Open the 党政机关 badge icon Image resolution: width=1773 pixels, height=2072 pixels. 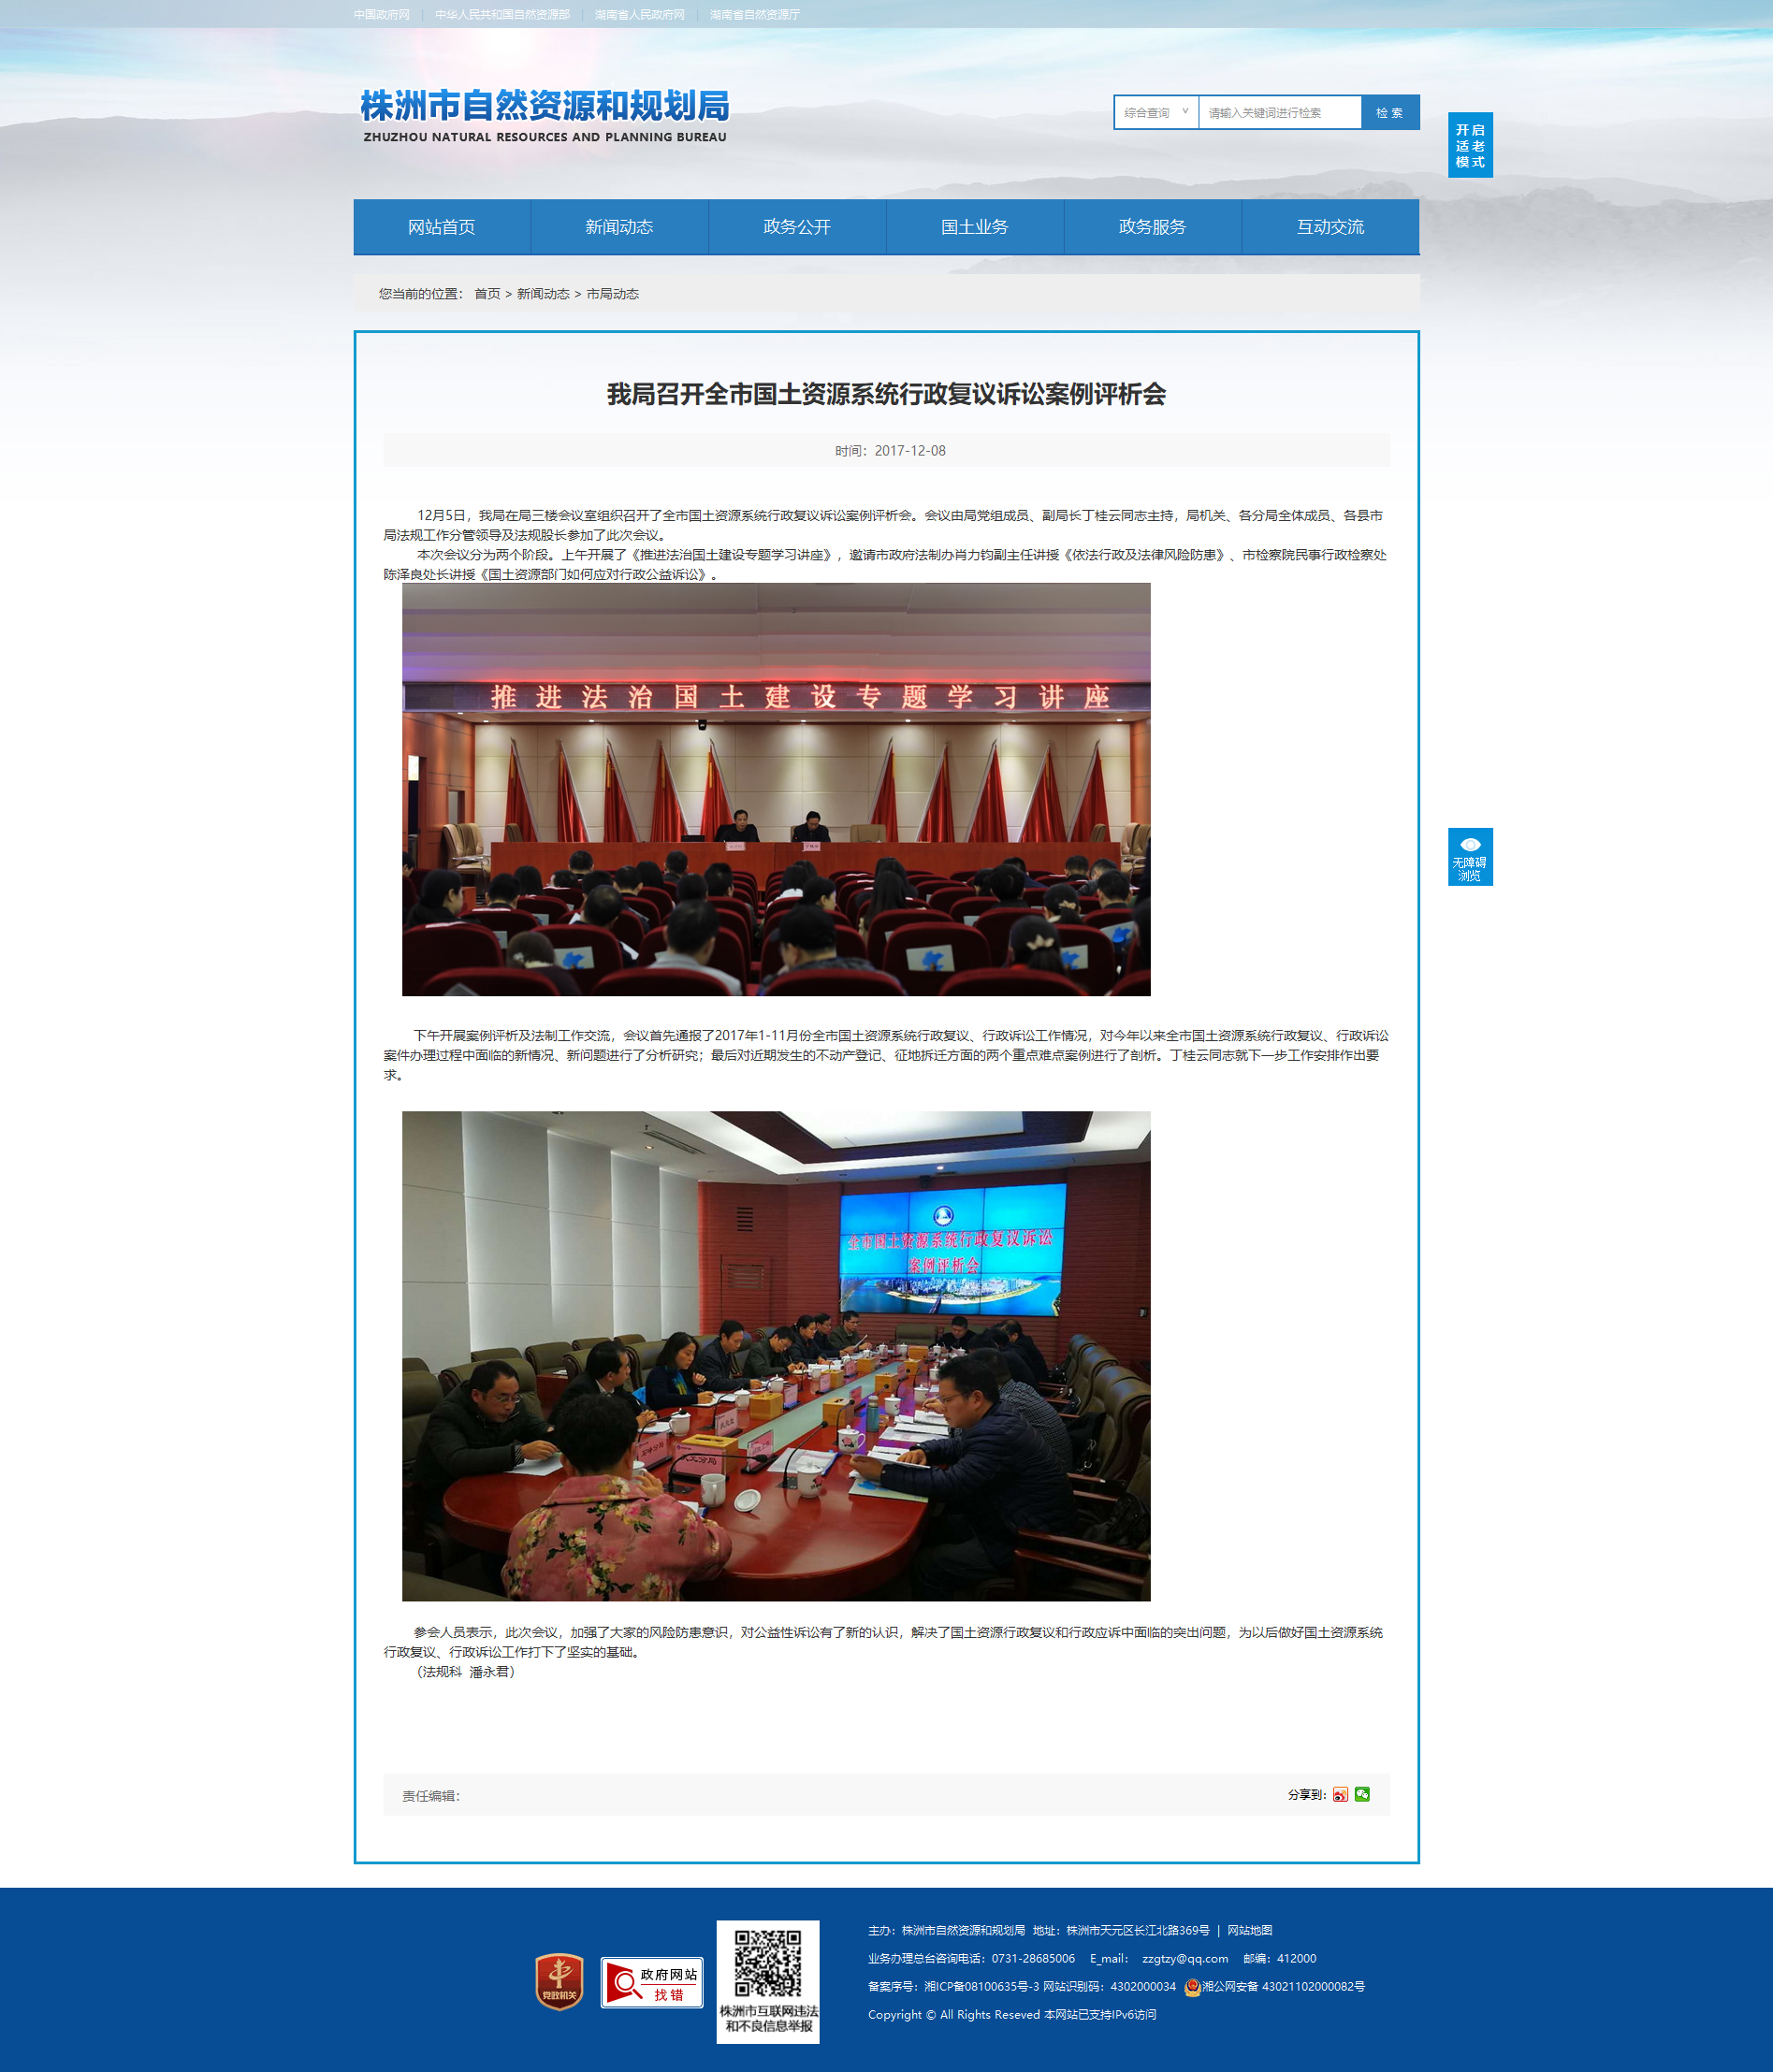559,1981
